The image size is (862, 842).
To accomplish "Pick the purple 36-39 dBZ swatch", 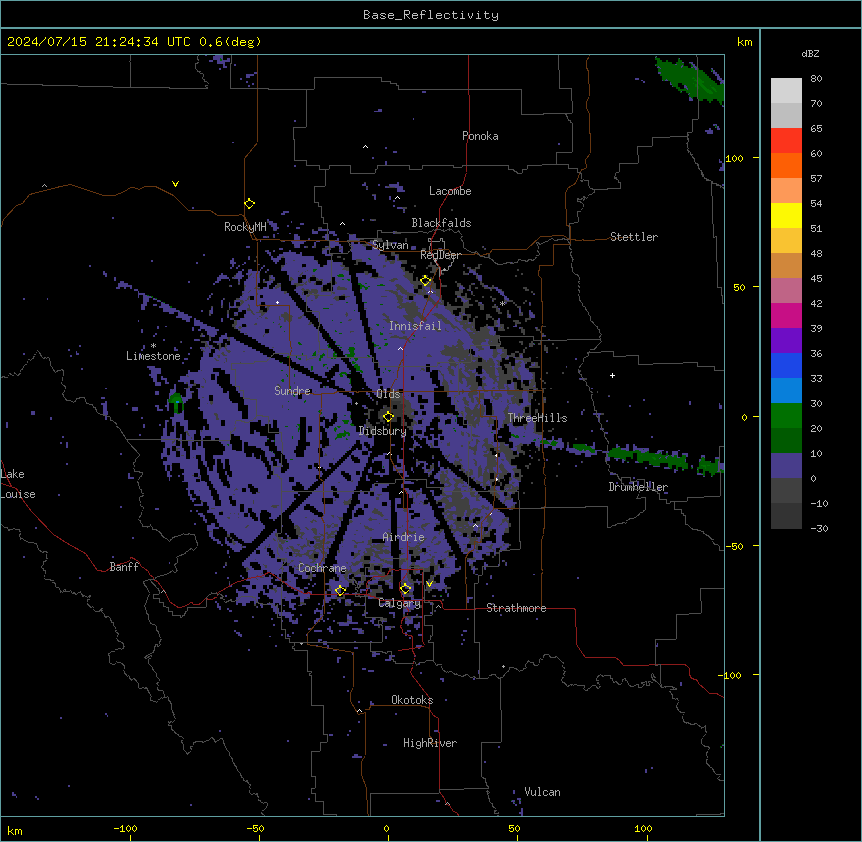I will 786,341.
